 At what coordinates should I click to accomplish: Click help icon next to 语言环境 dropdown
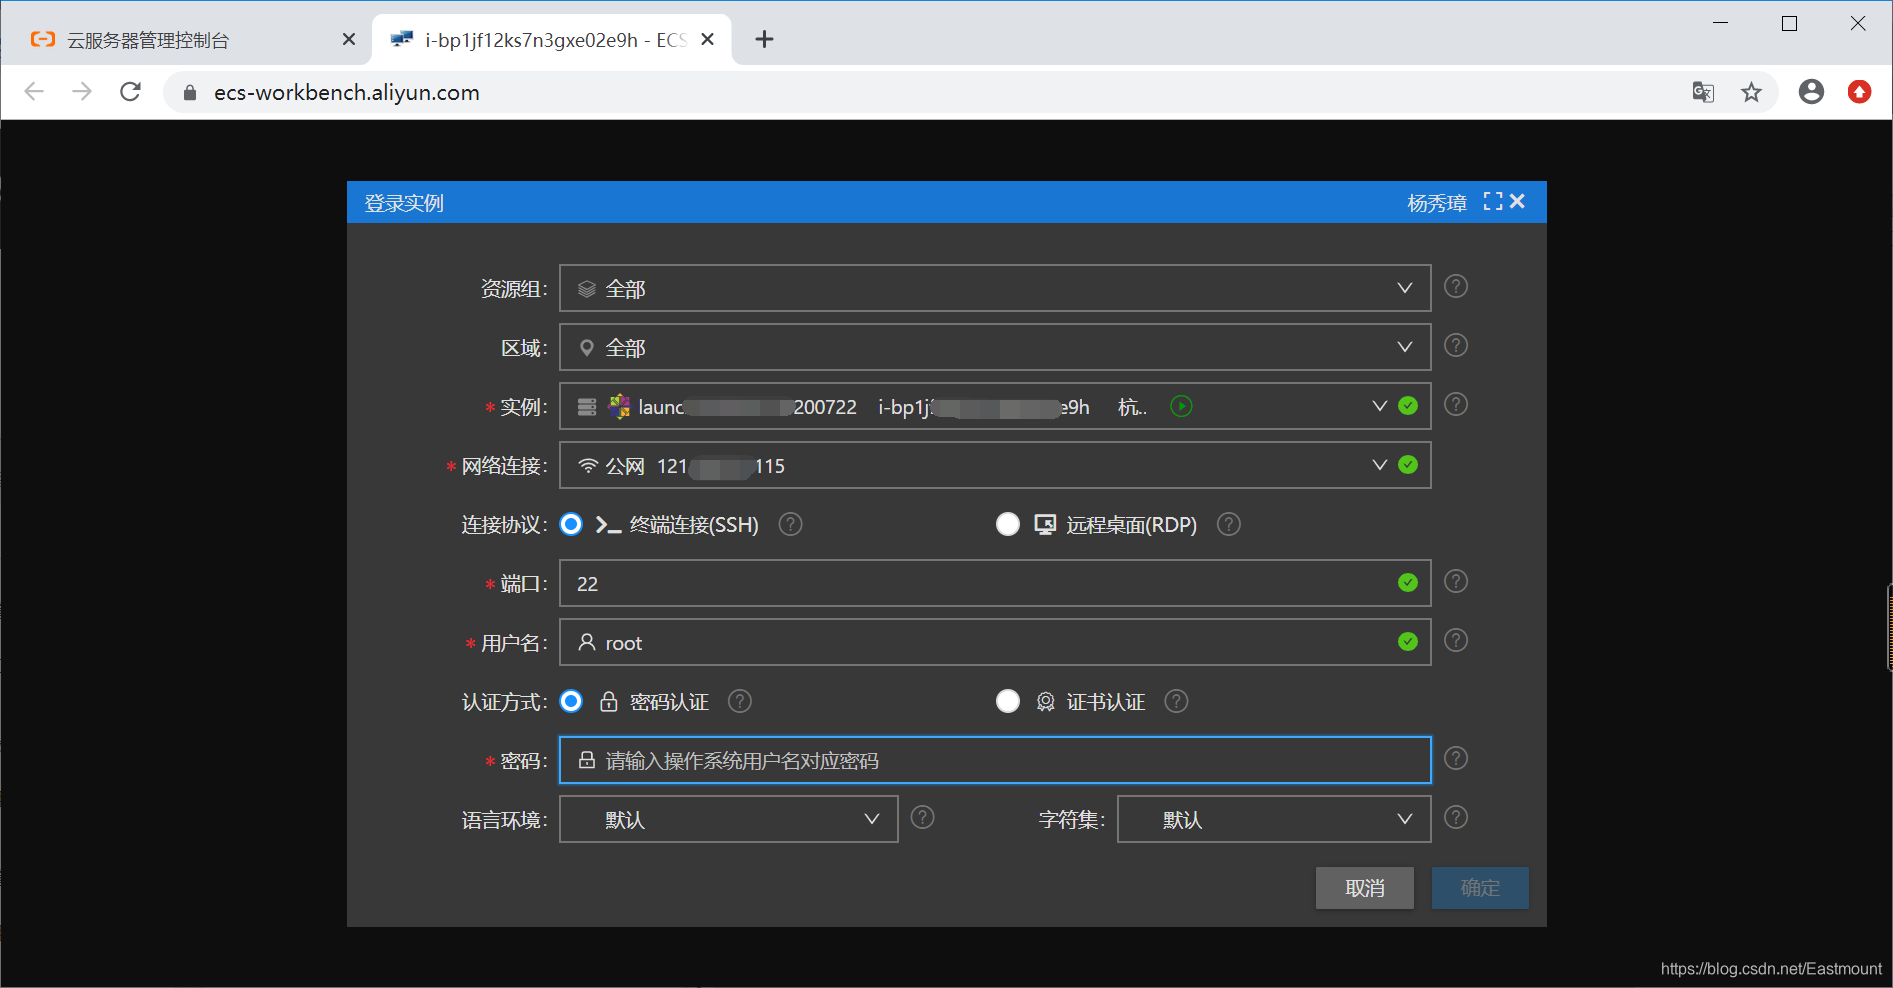click(923, 818)
